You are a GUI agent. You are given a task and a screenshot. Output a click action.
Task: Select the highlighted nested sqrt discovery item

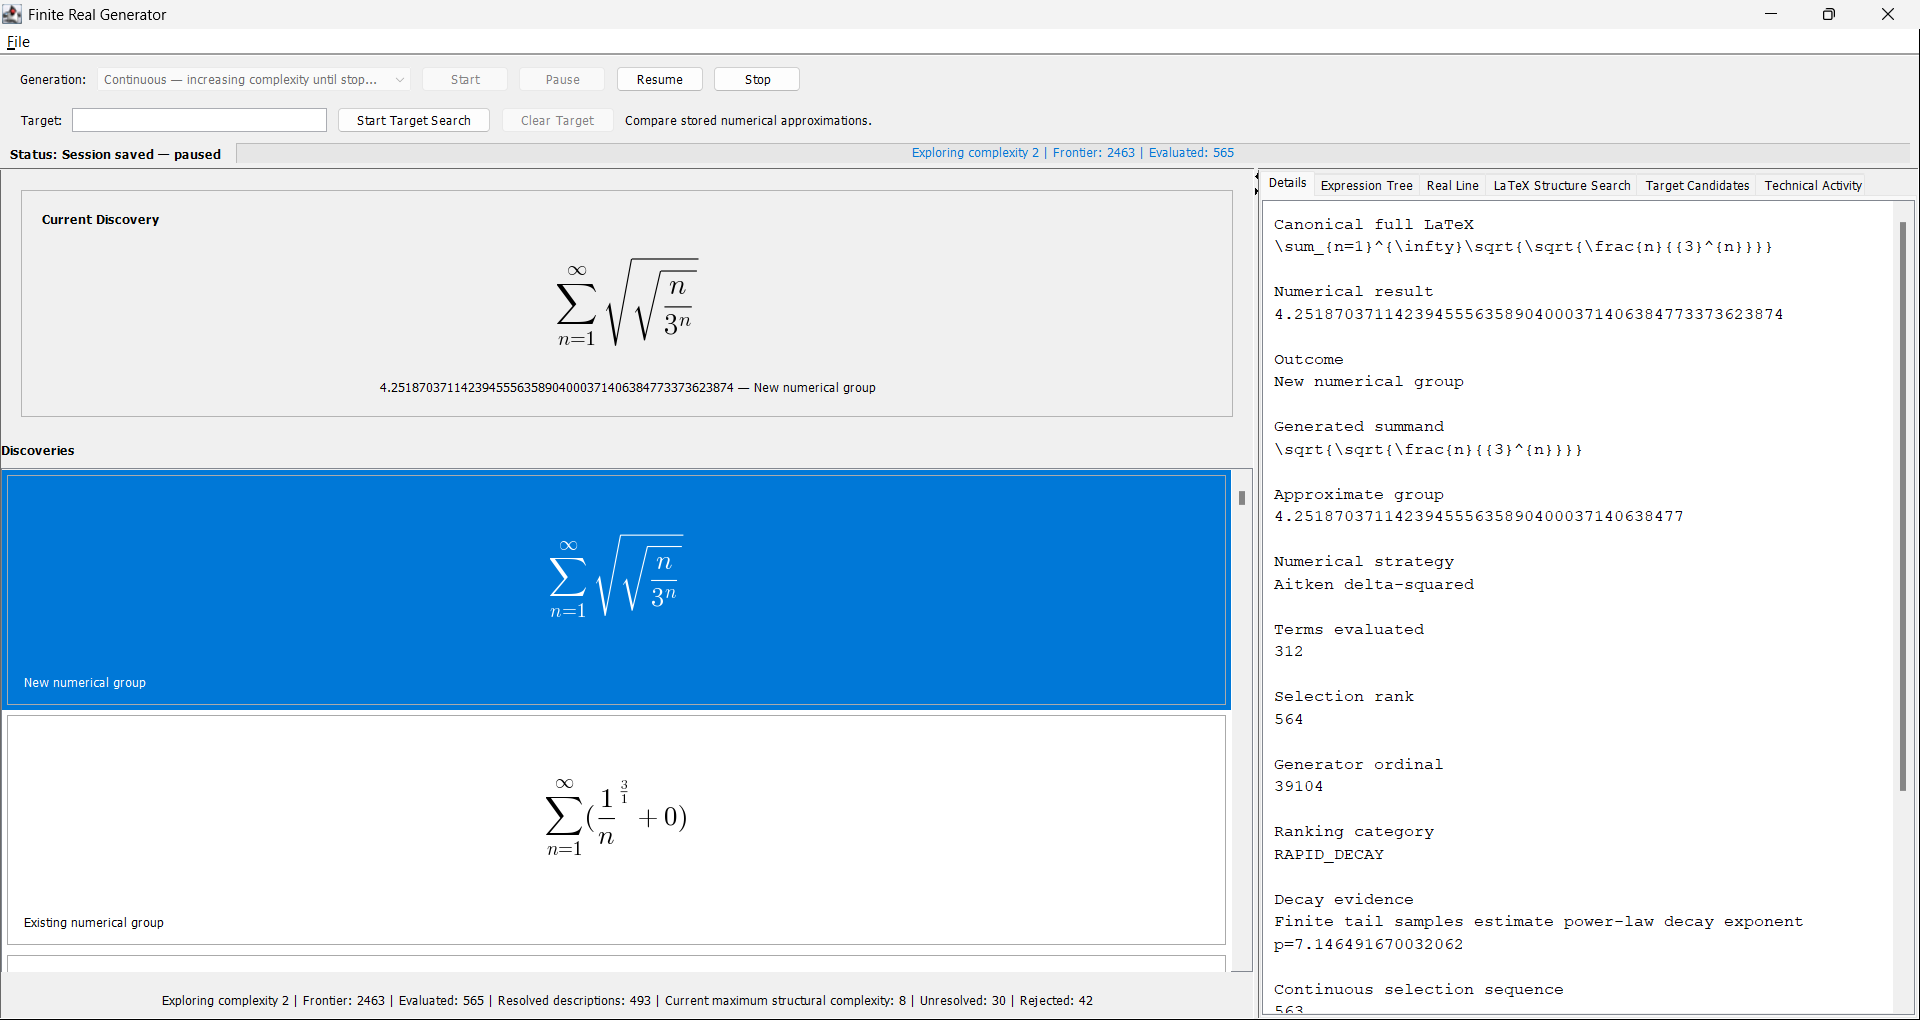point(616,590)
